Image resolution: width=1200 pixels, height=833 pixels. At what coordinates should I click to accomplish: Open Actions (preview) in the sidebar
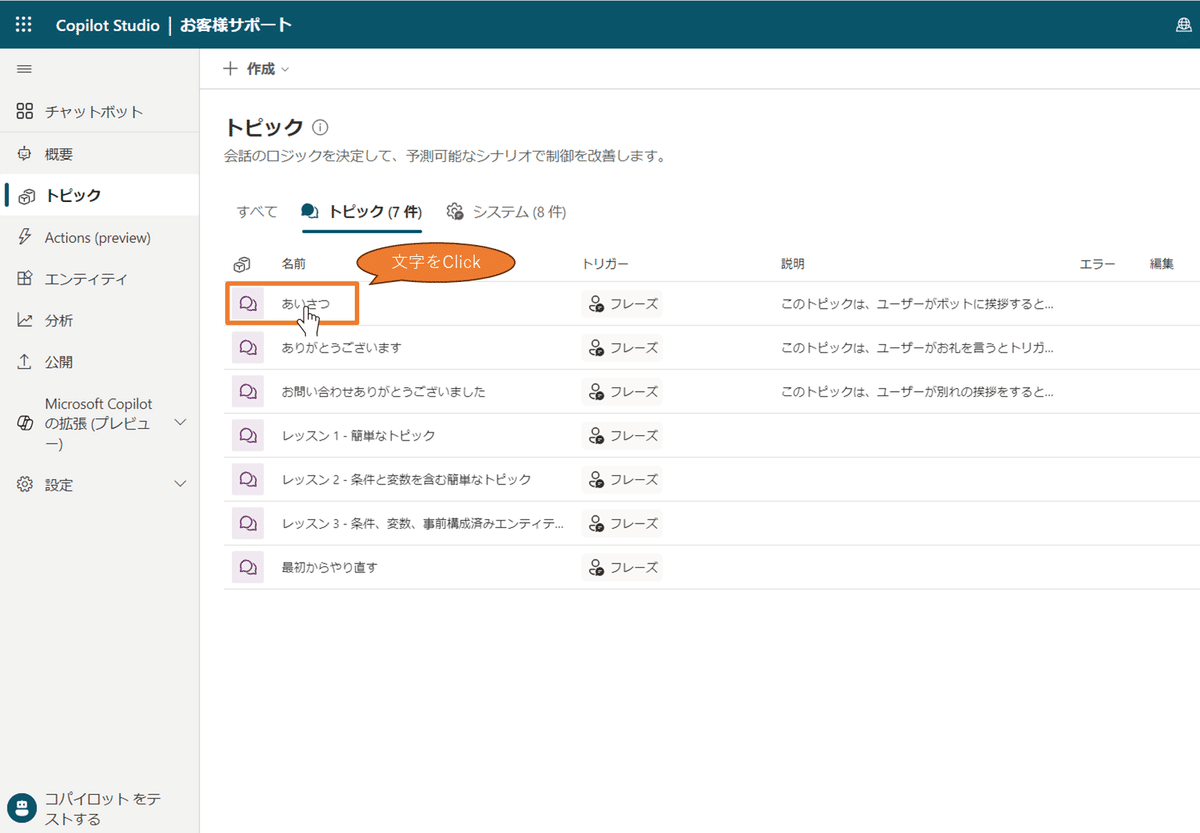(x=97, y=238)
